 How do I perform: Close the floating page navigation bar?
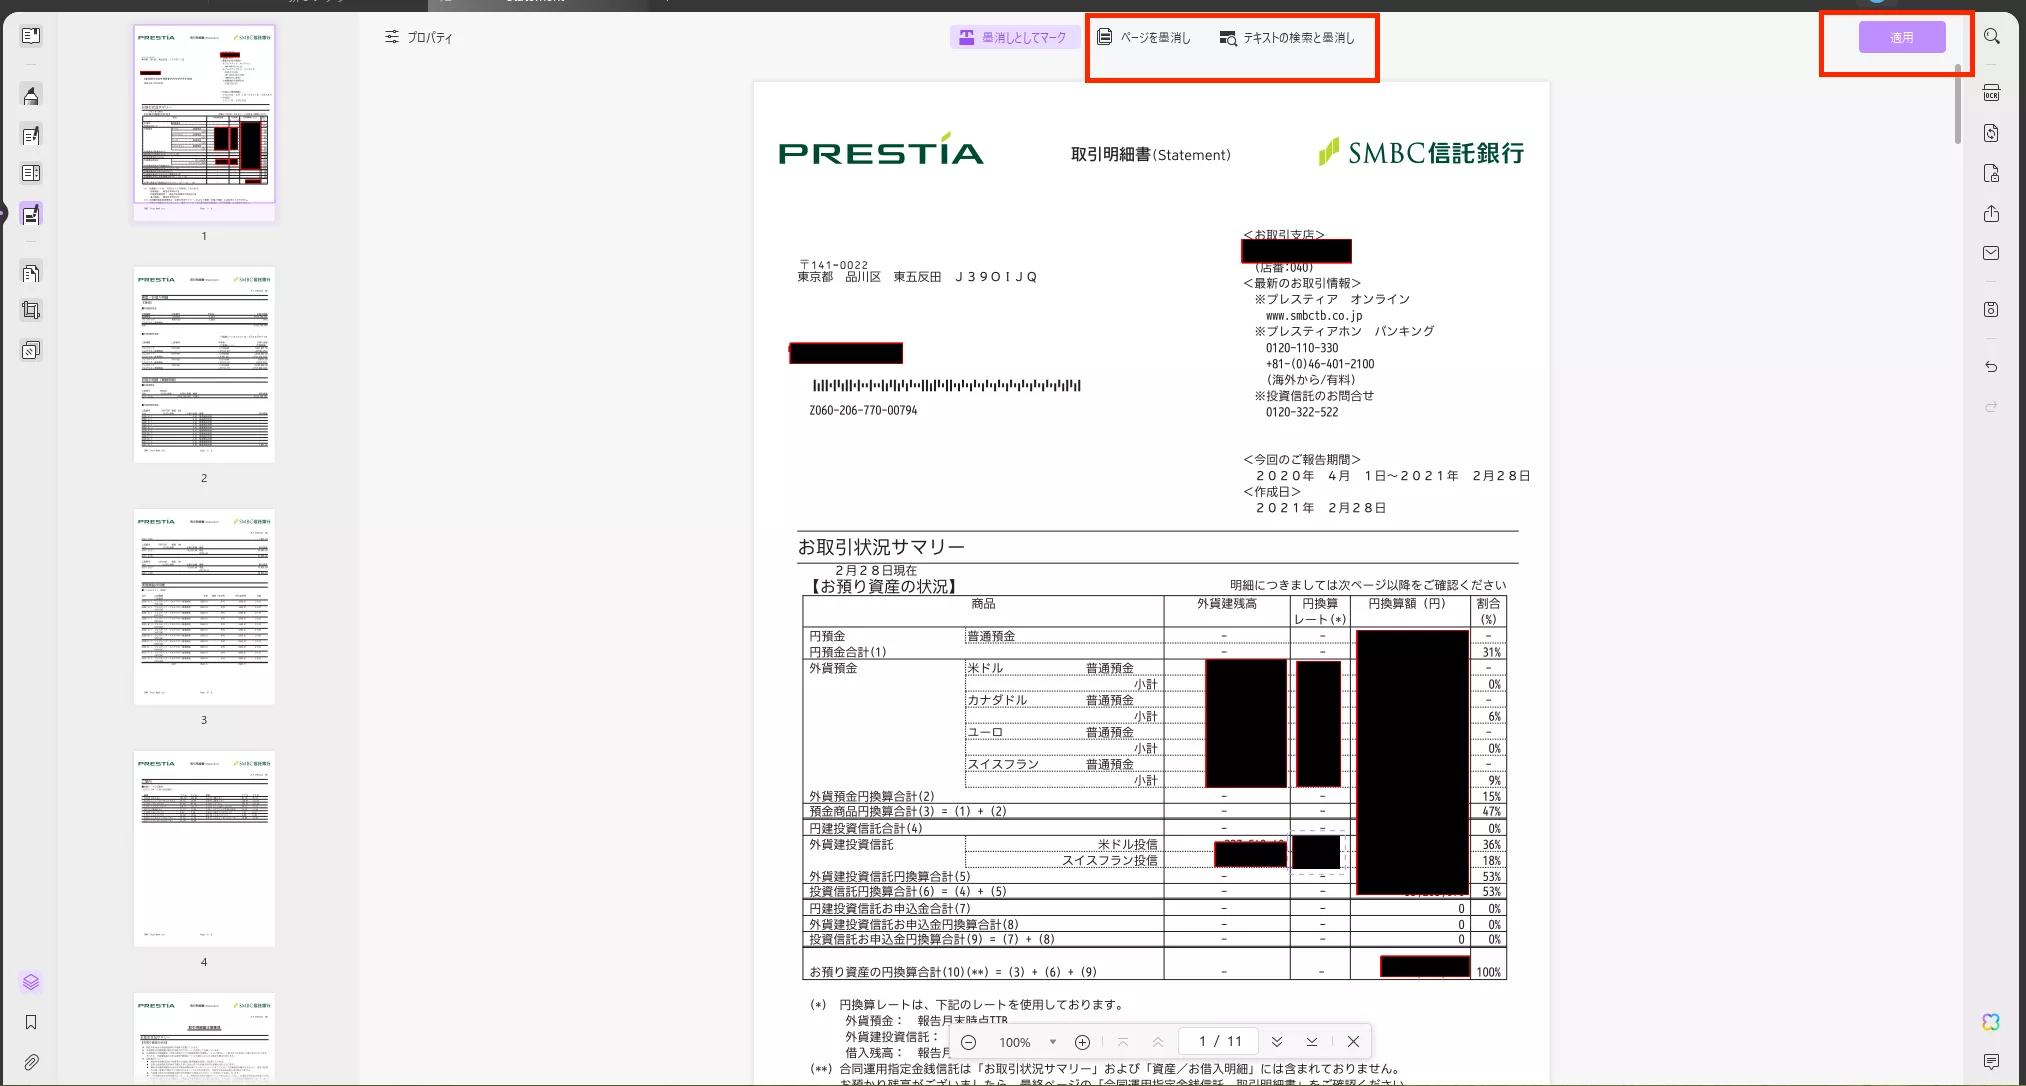click(x=1353, y=1042)
